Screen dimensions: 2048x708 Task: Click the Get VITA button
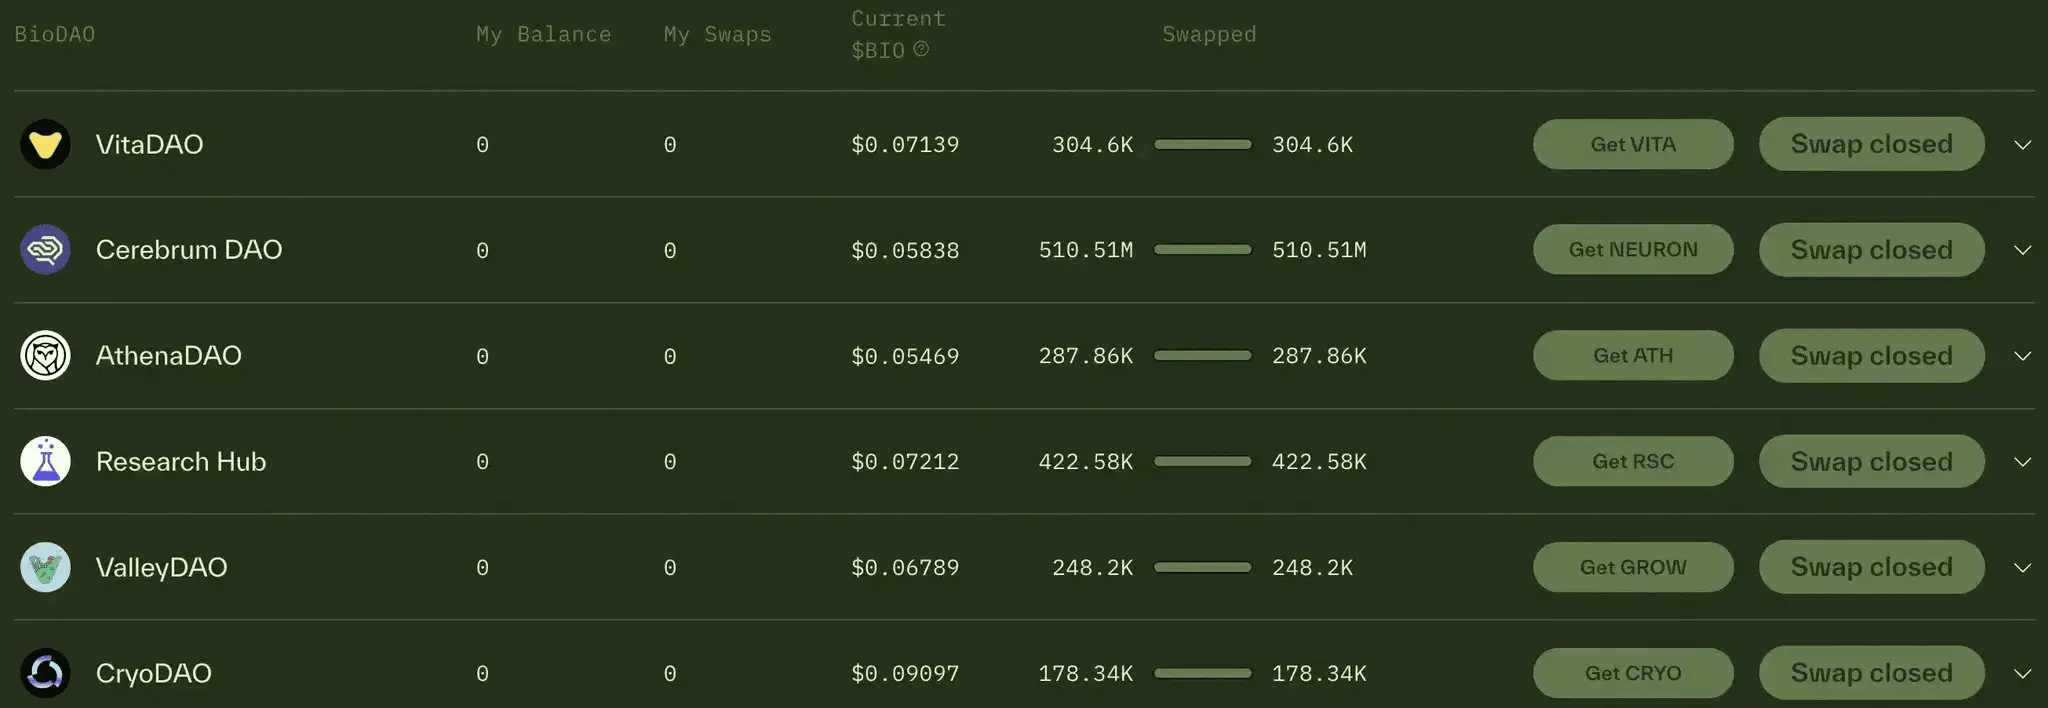point(1633,144)
